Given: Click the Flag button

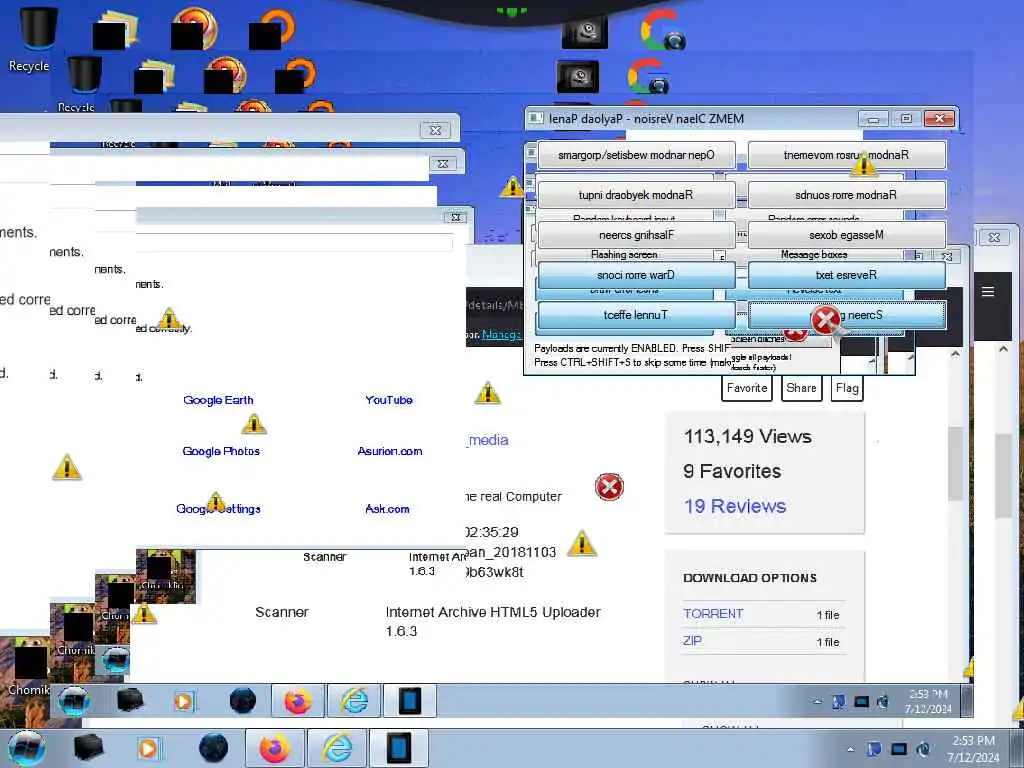Looking at the screenshot, I should 847,388.
